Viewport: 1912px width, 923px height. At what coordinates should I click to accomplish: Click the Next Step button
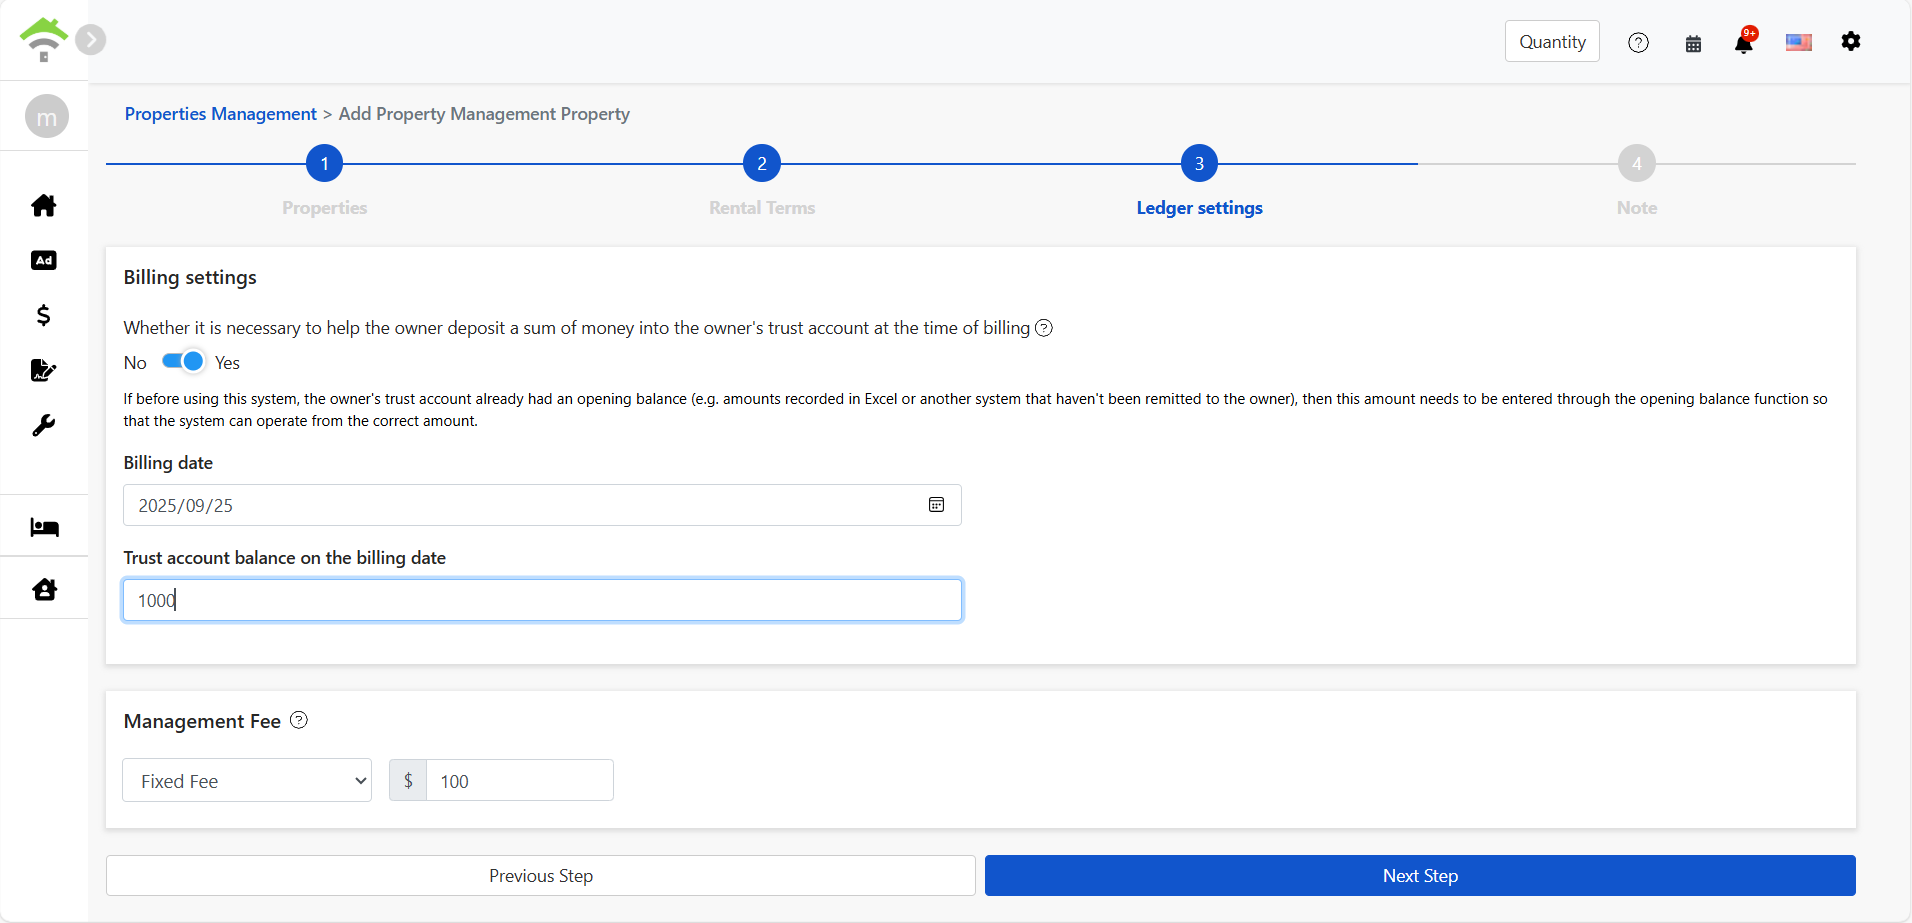pos(1420,876)
